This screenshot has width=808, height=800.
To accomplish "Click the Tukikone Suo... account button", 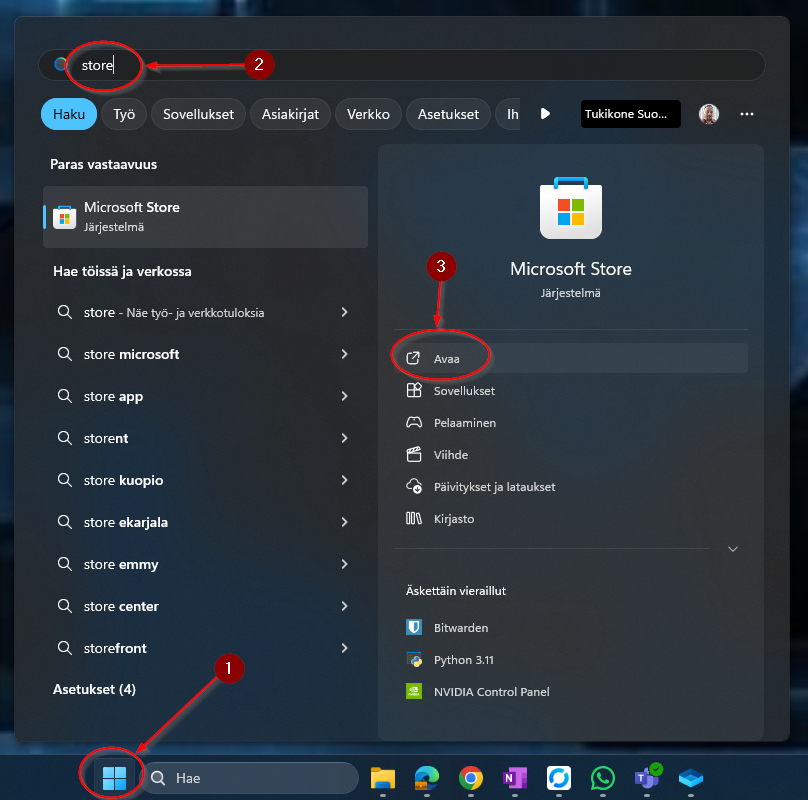I will pyautogui.click(x=630, y=114).
